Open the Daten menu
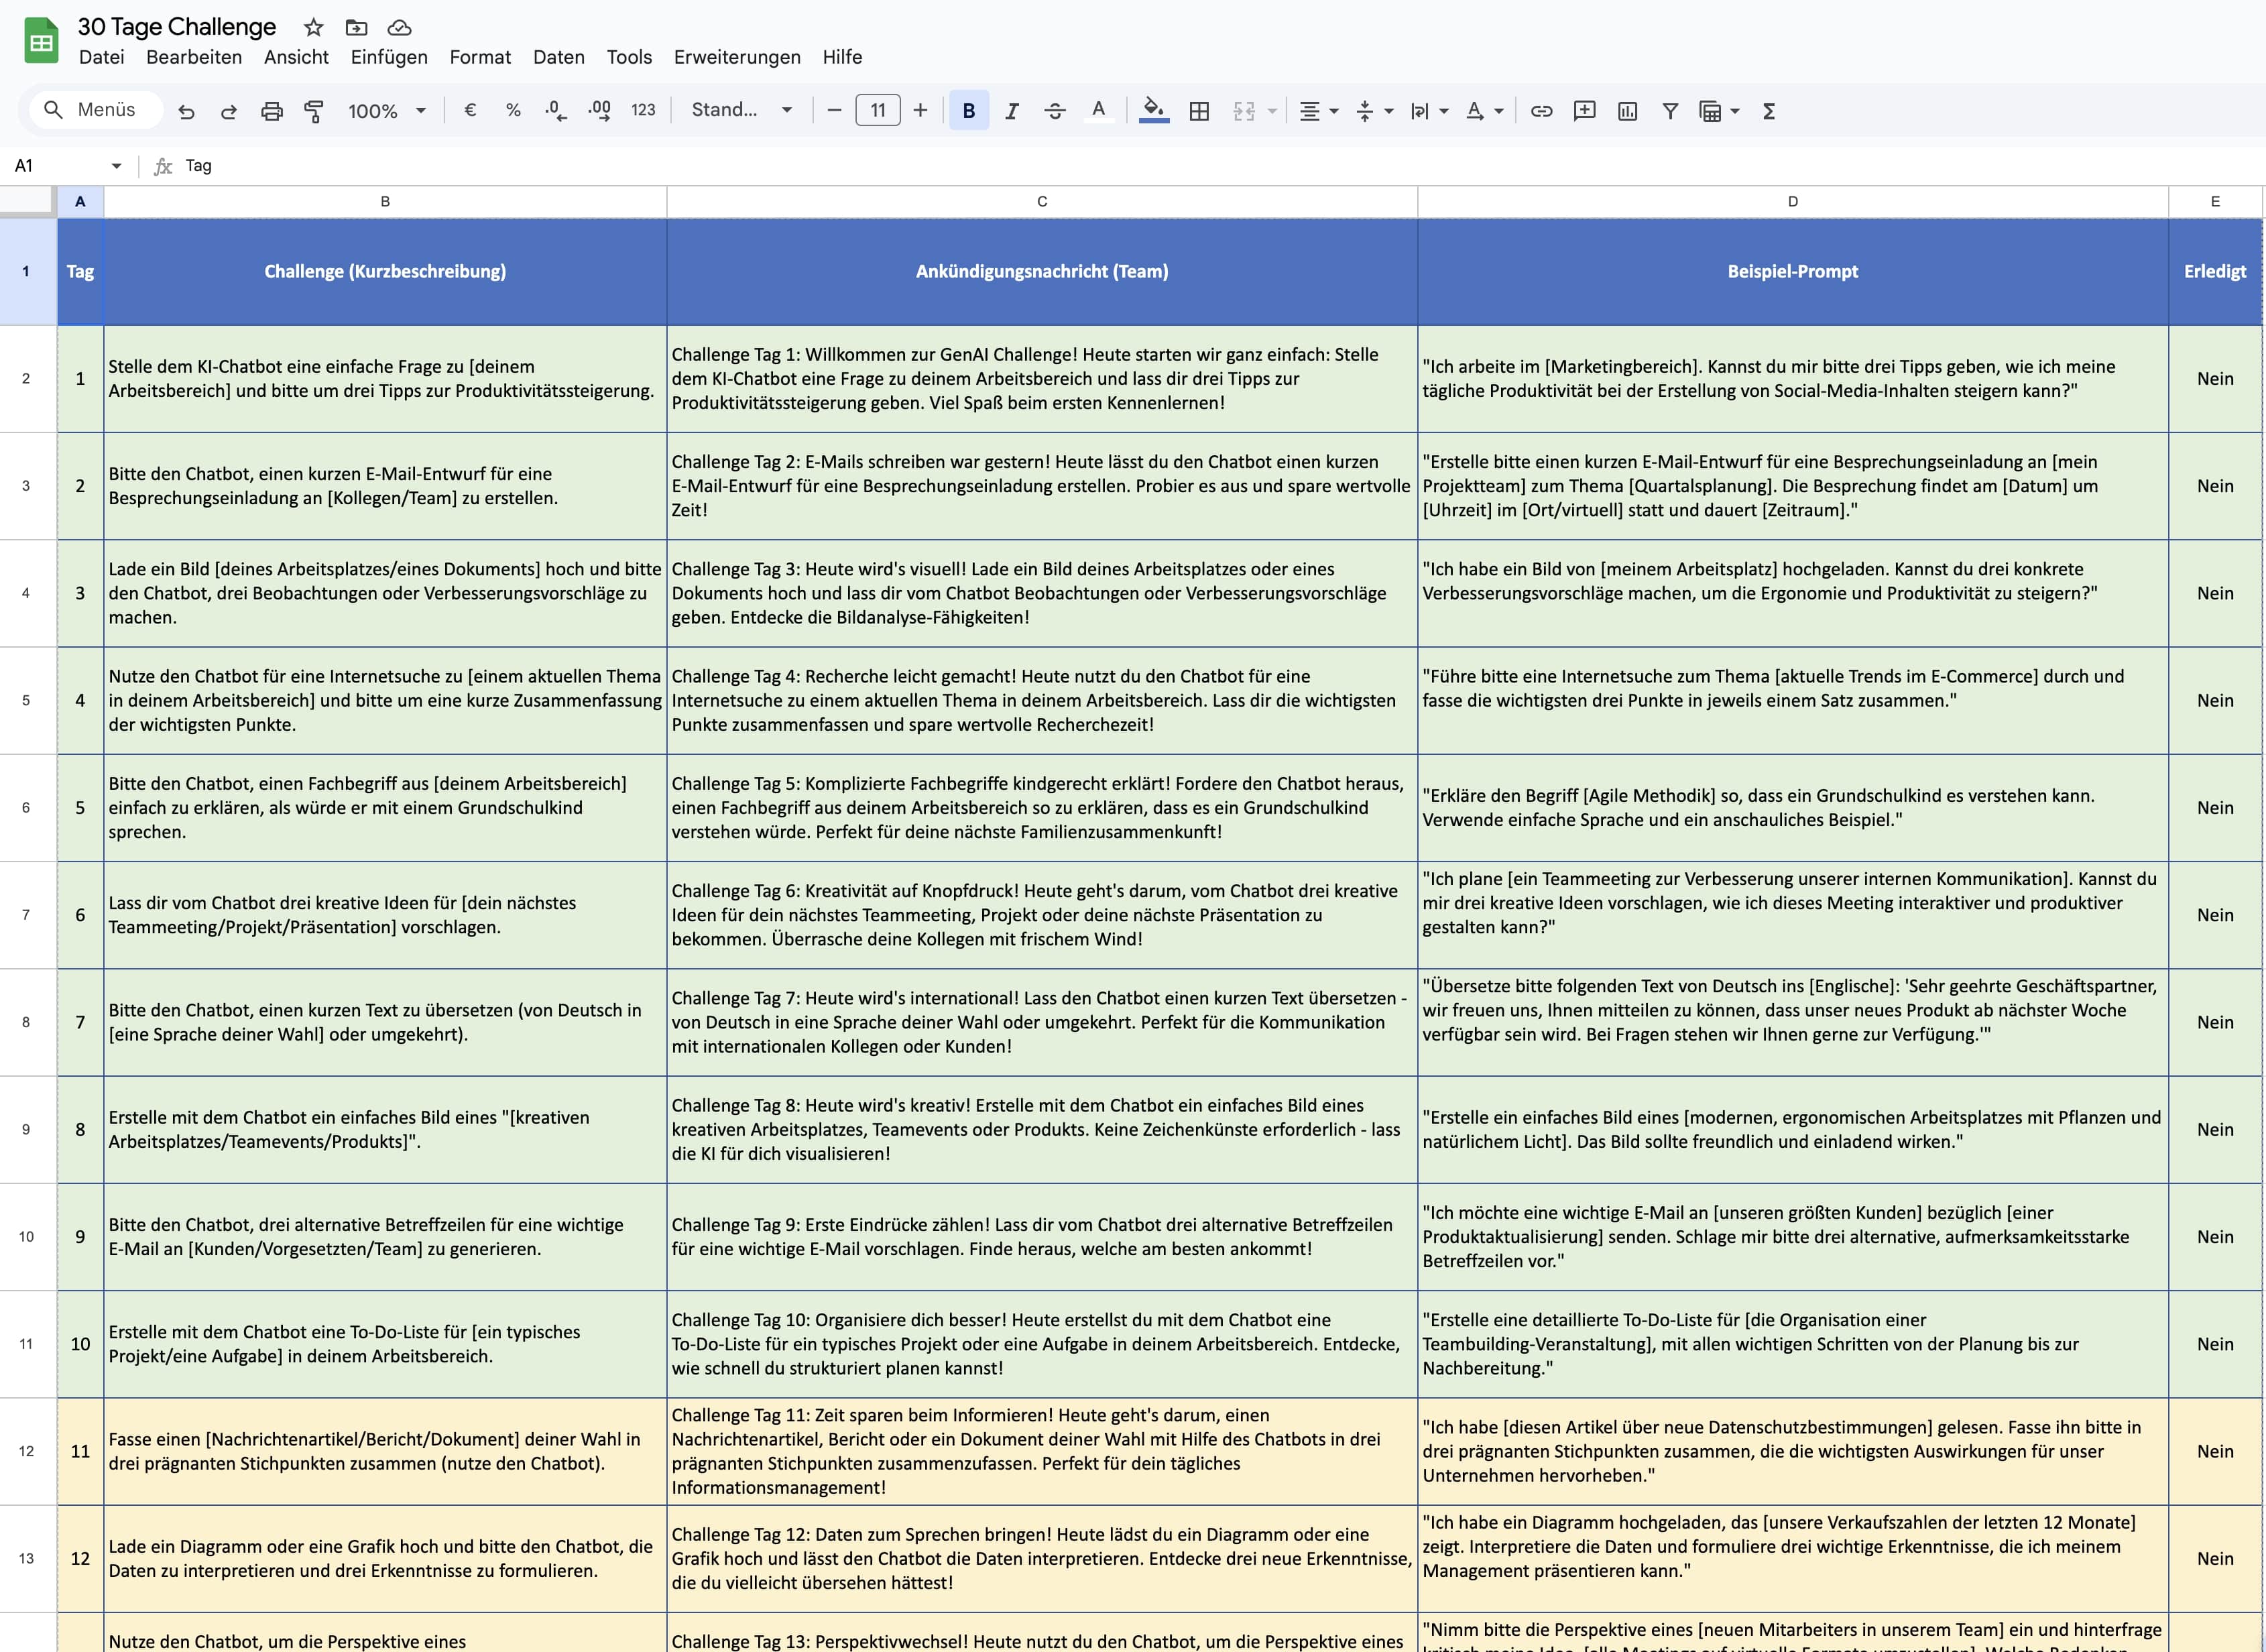 pos(558,57)
